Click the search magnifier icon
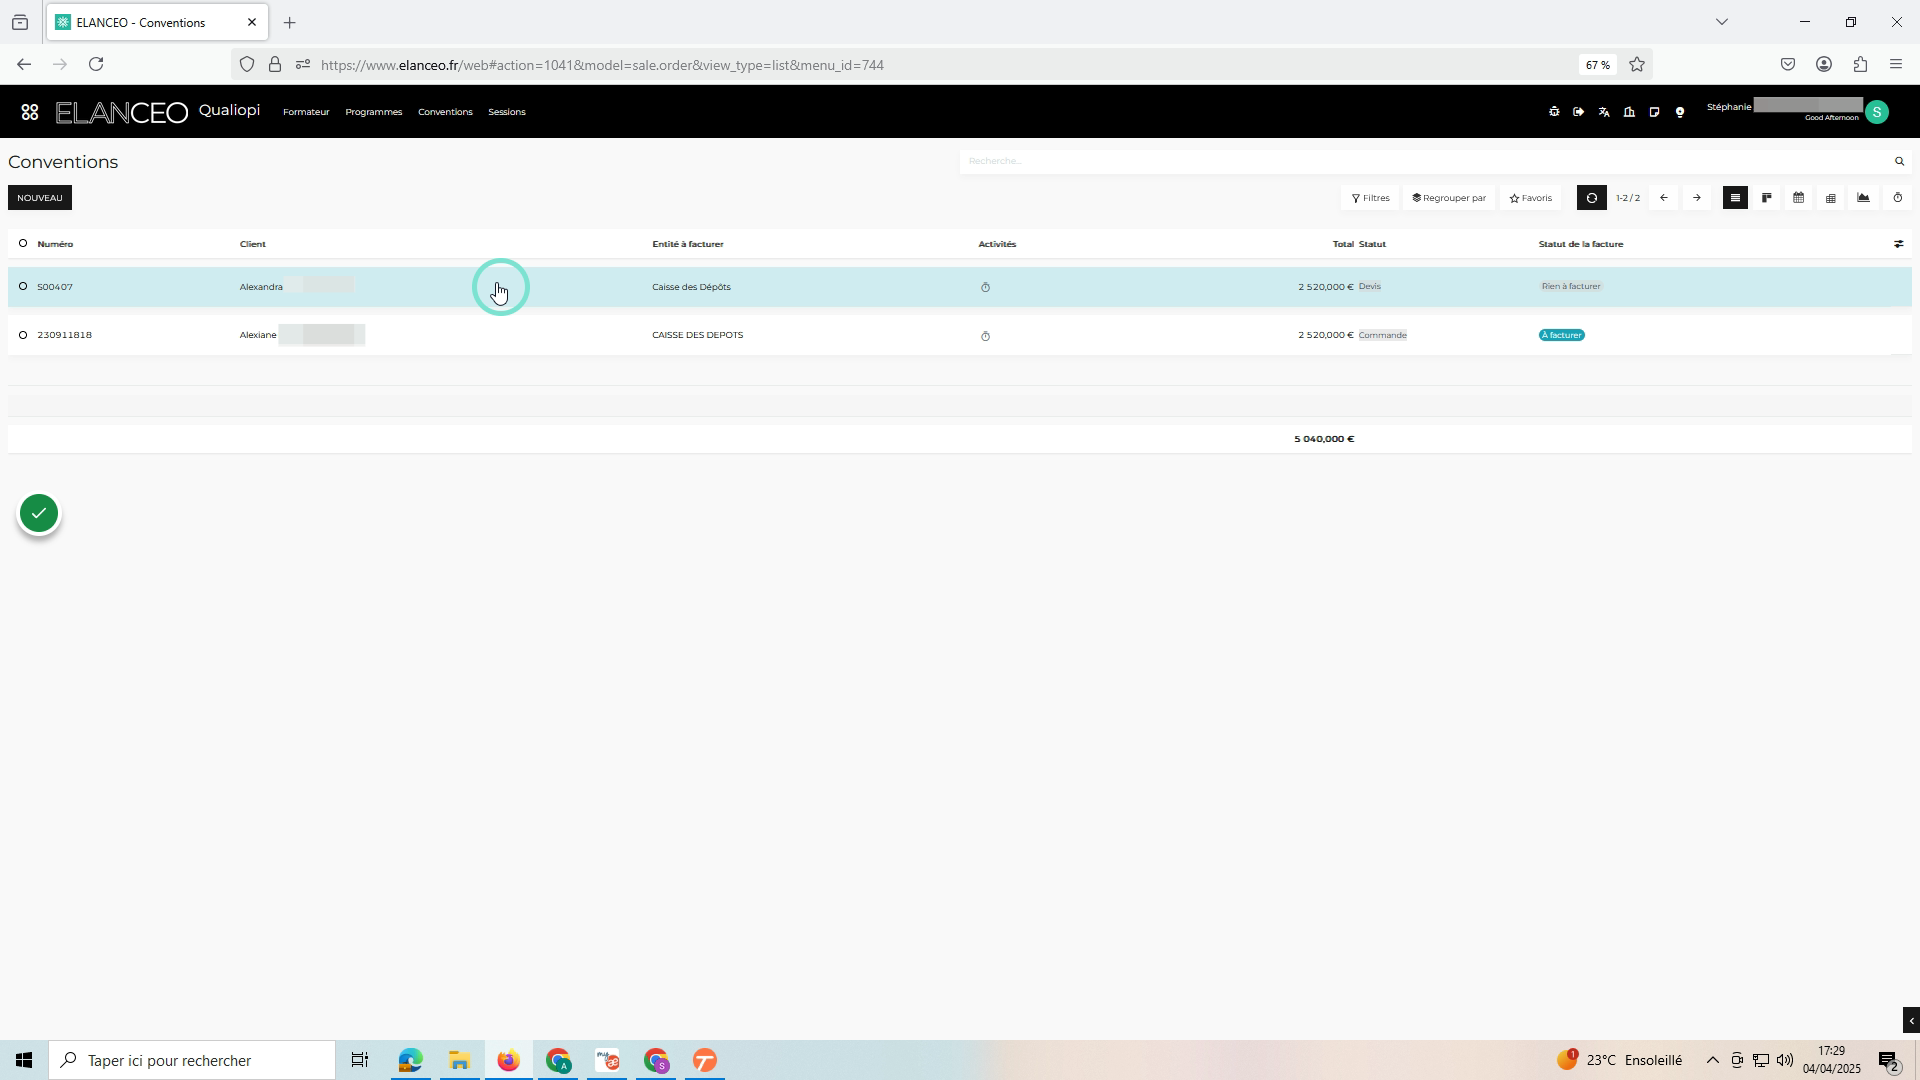 (1899, 161)
